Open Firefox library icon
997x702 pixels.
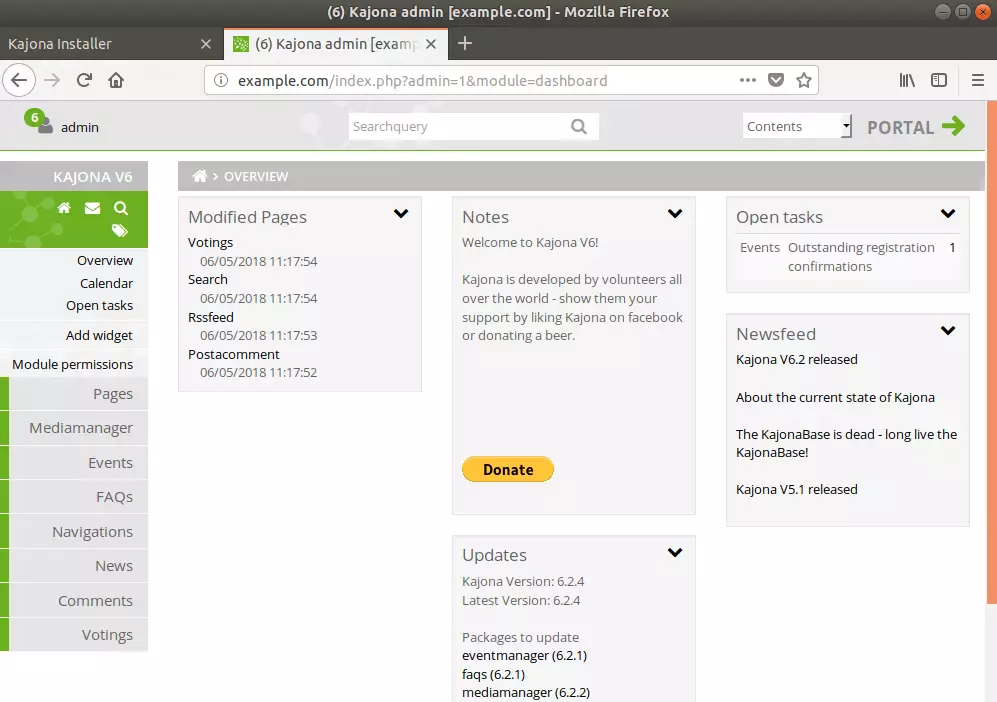pyautogui.click(x=907, y=80)
